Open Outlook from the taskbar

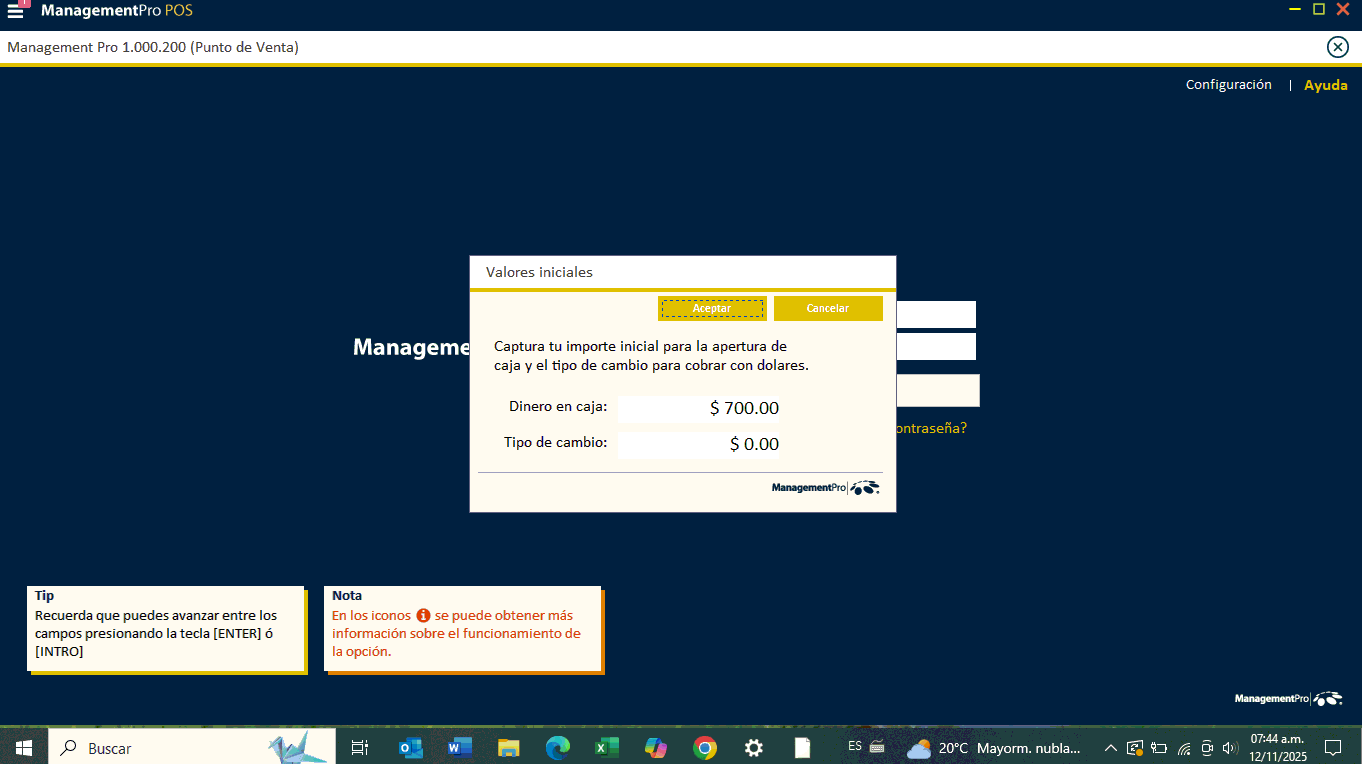pos(410,748)
